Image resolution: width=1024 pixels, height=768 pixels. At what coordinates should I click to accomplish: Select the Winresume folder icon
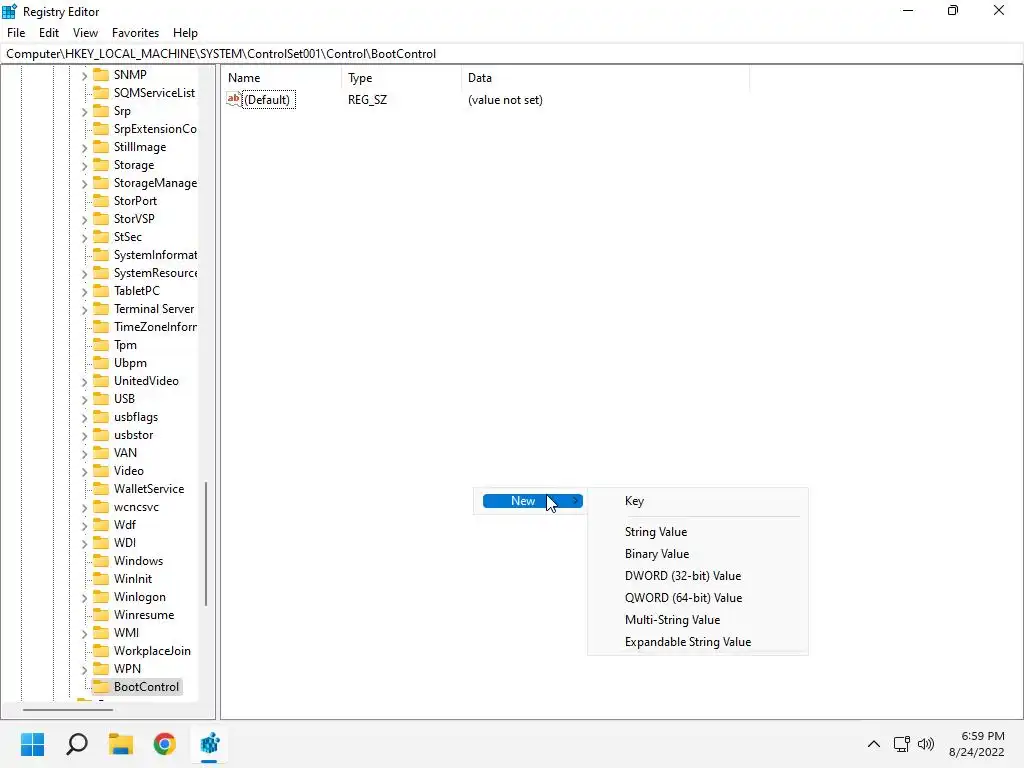tap(101, 615)
